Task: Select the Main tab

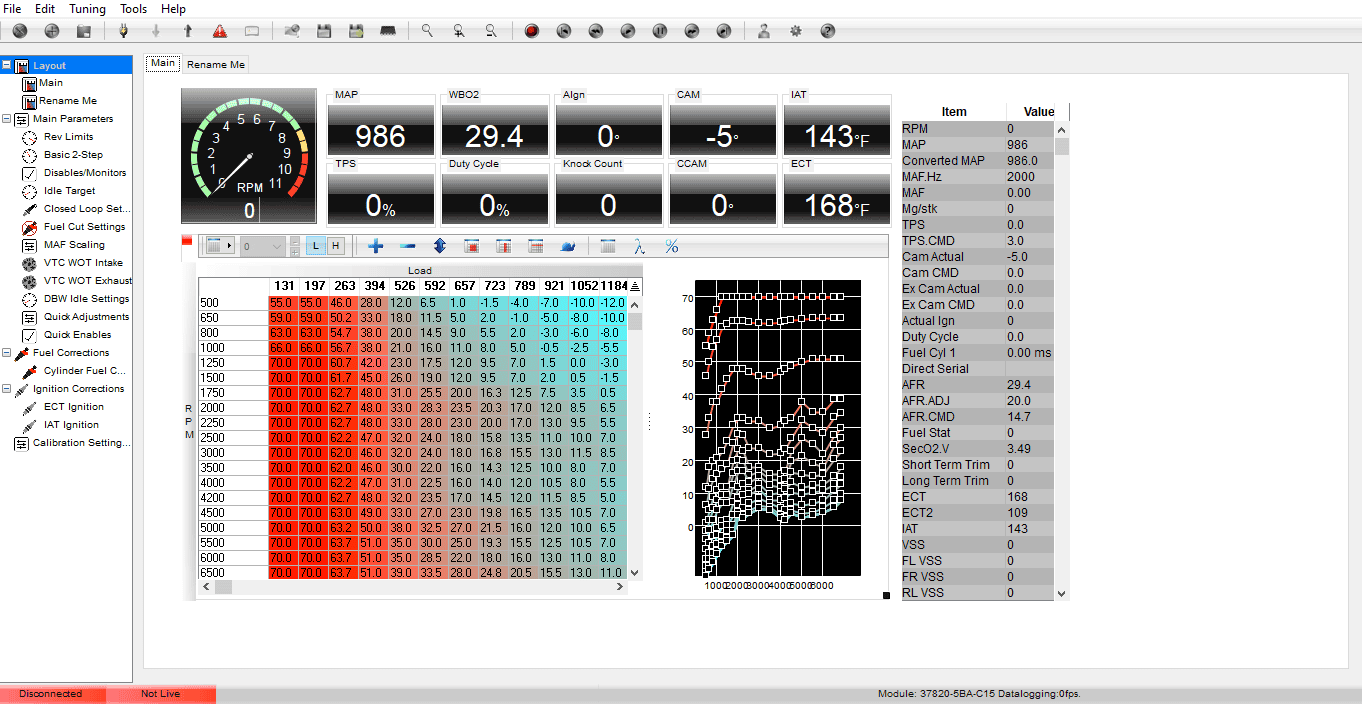Action: [x=163, y=63]
